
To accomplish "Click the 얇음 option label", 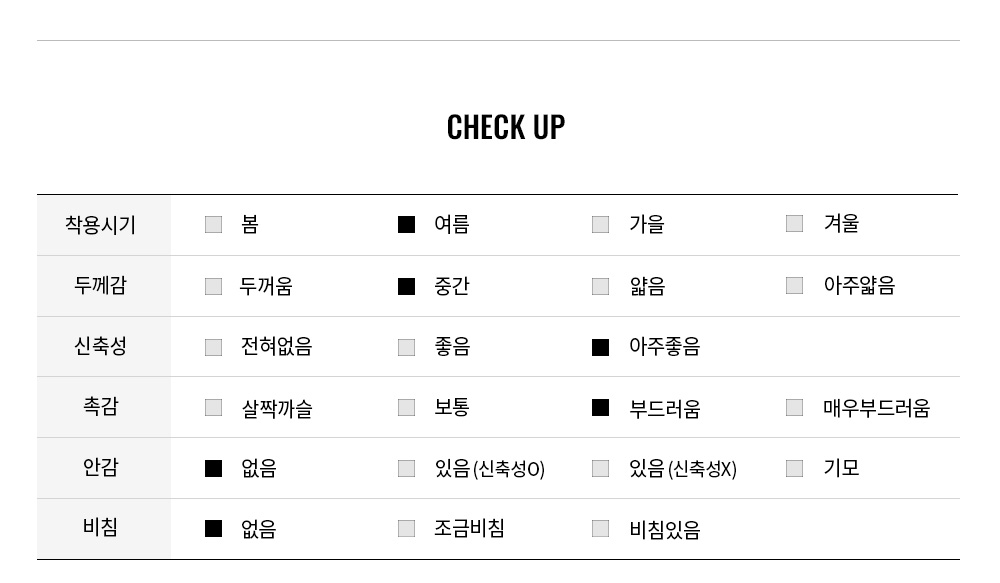I will 647,286.
